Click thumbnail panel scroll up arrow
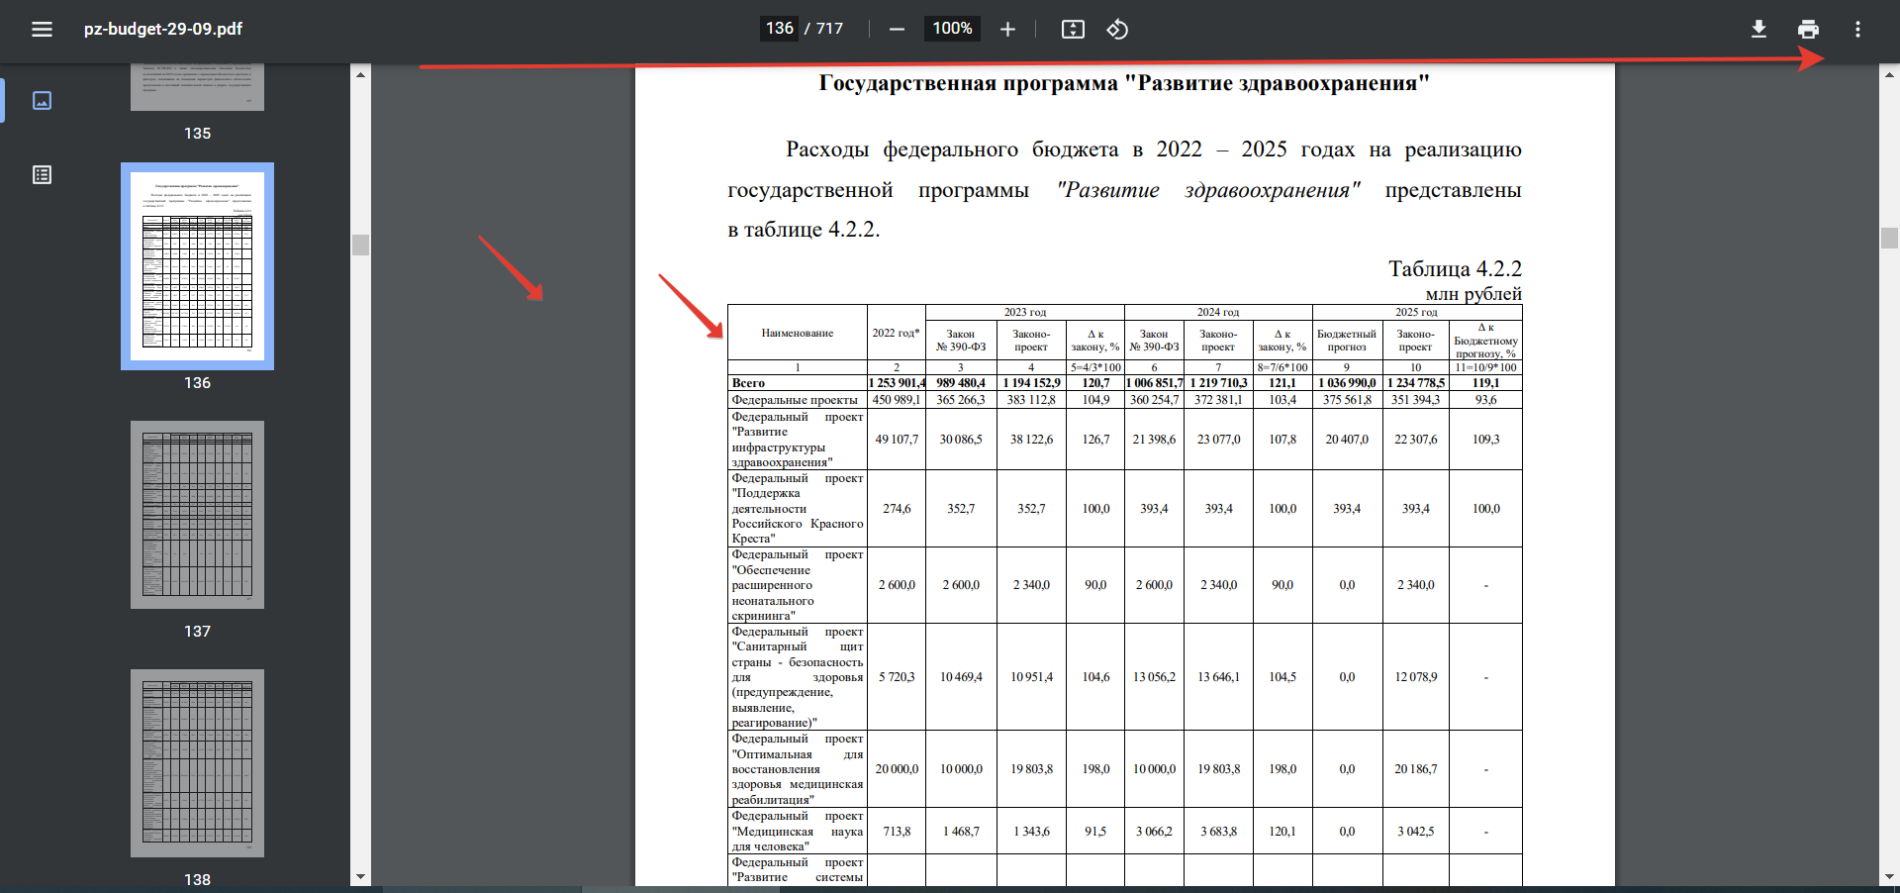Image resolution: width=1900 pixels, height=893 pixels. 360,74
